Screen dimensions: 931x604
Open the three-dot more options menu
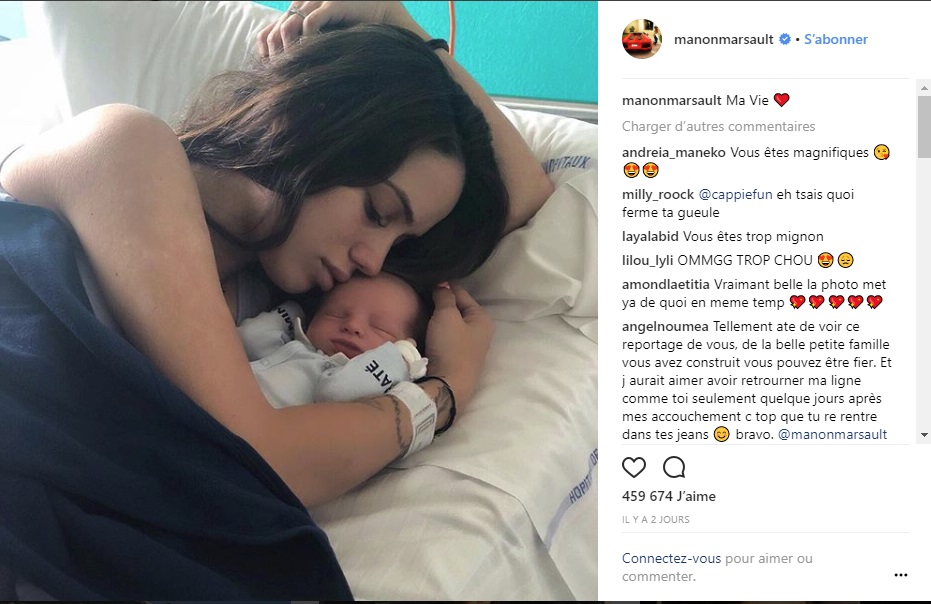coord(901,575)
